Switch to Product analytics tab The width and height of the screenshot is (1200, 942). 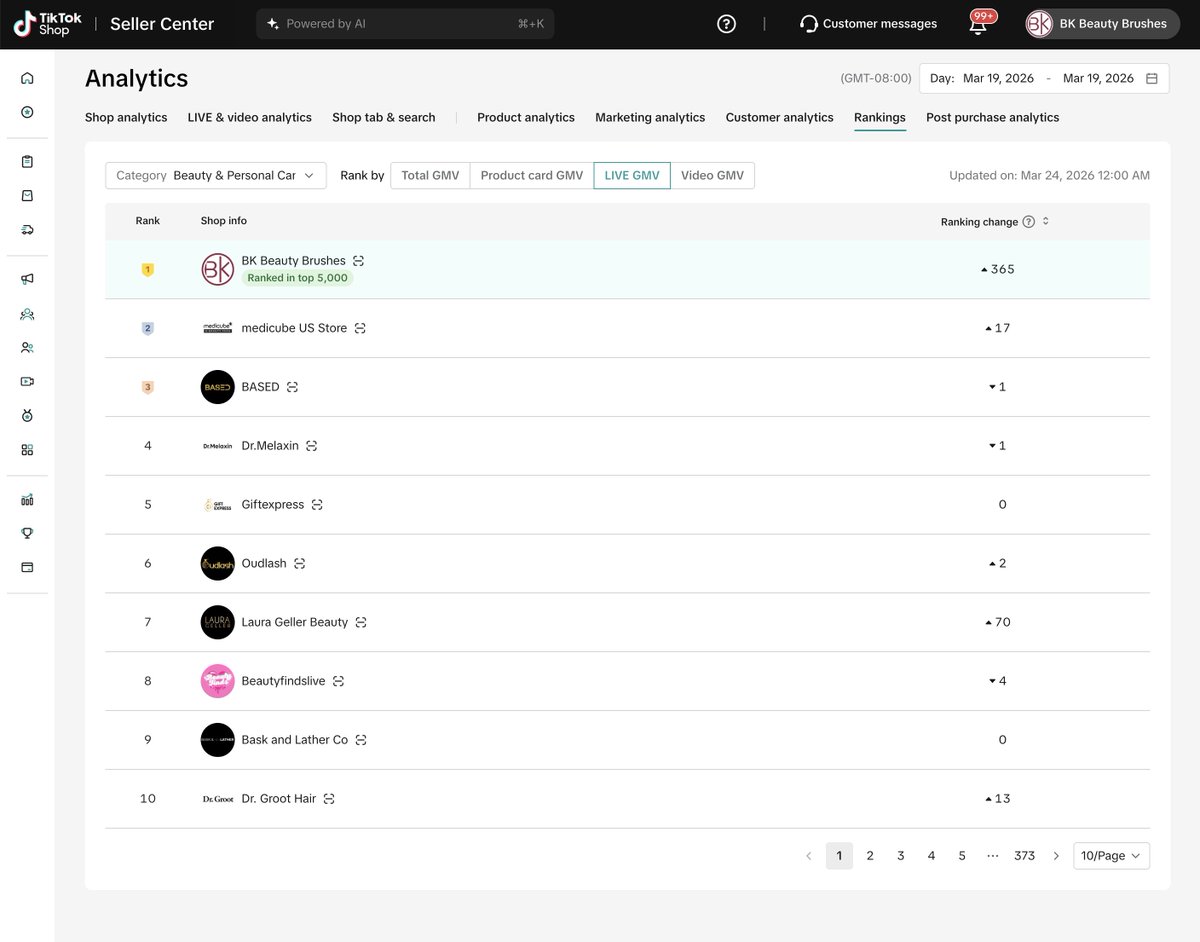pyautogui.click(x=526, y=117)
